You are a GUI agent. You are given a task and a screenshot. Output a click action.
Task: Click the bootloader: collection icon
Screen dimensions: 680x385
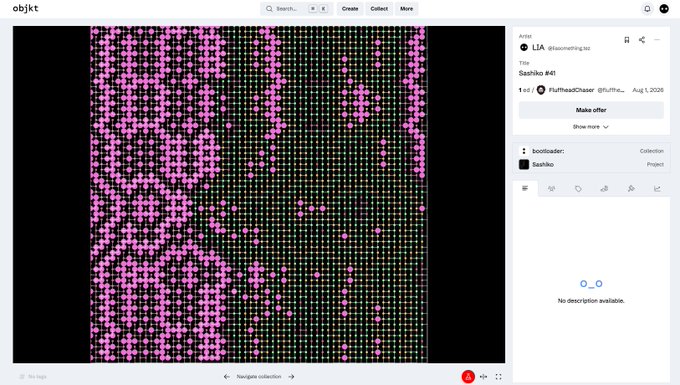click(524, 151)
